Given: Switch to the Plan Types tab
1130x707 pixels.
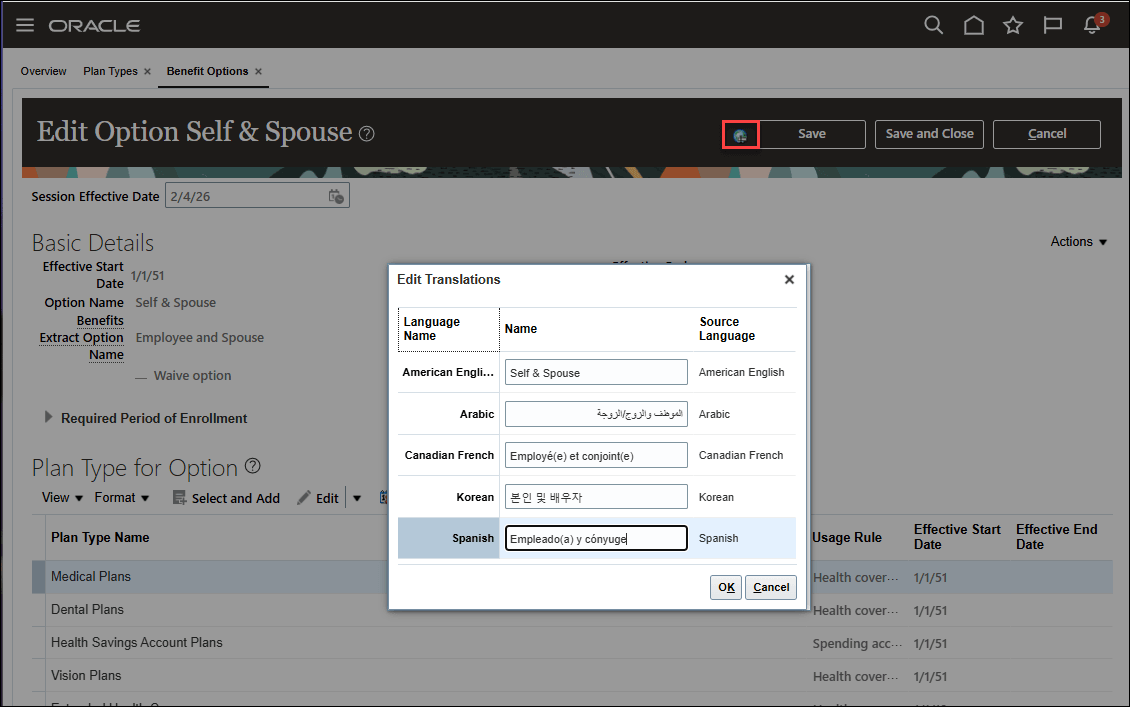Looking at the screenshot, I should [x=110, y=71].
